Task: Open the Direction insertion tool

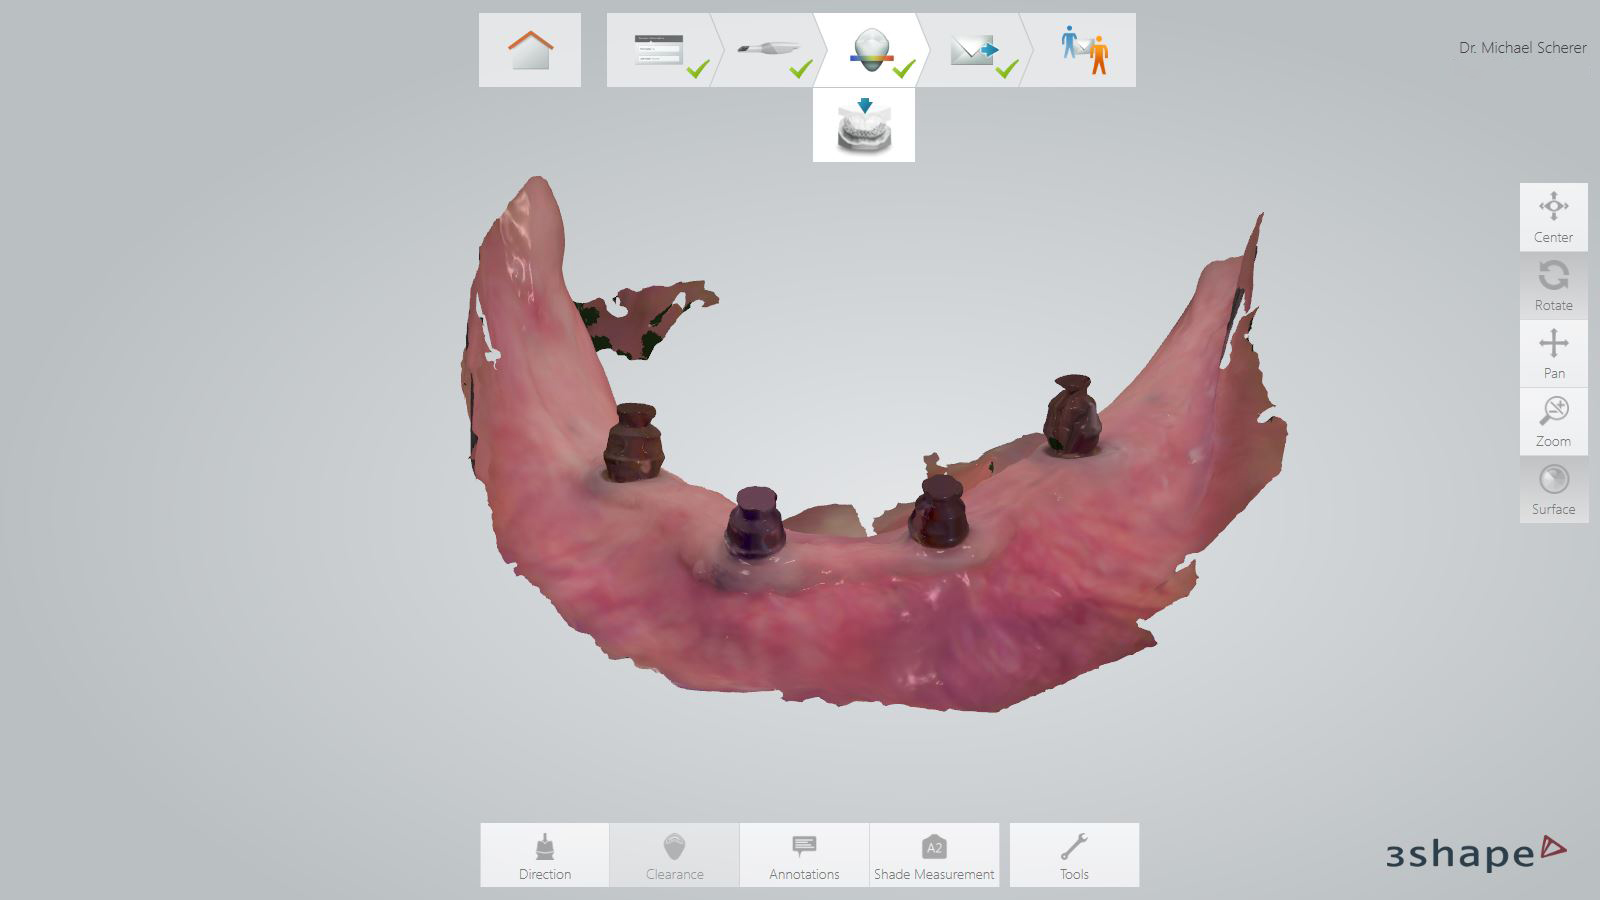Action: coord(545,855)
